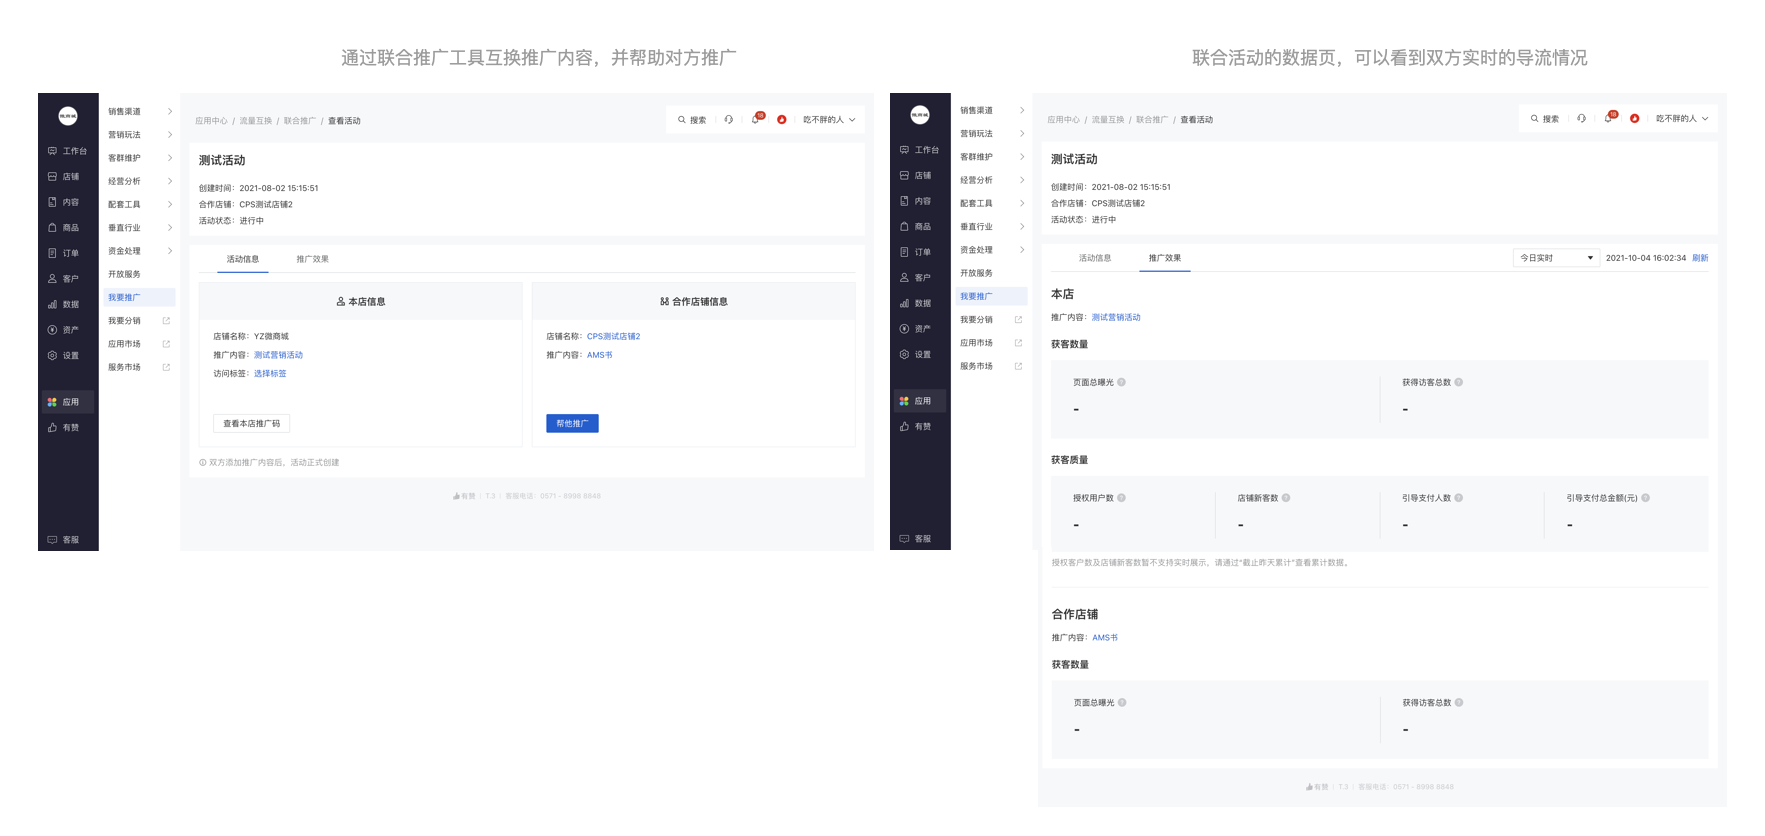This screenshot has width=1765, height=836.
Task: Click the question icon beside 引导支付人数
Action: click(x=1459, y=498)
